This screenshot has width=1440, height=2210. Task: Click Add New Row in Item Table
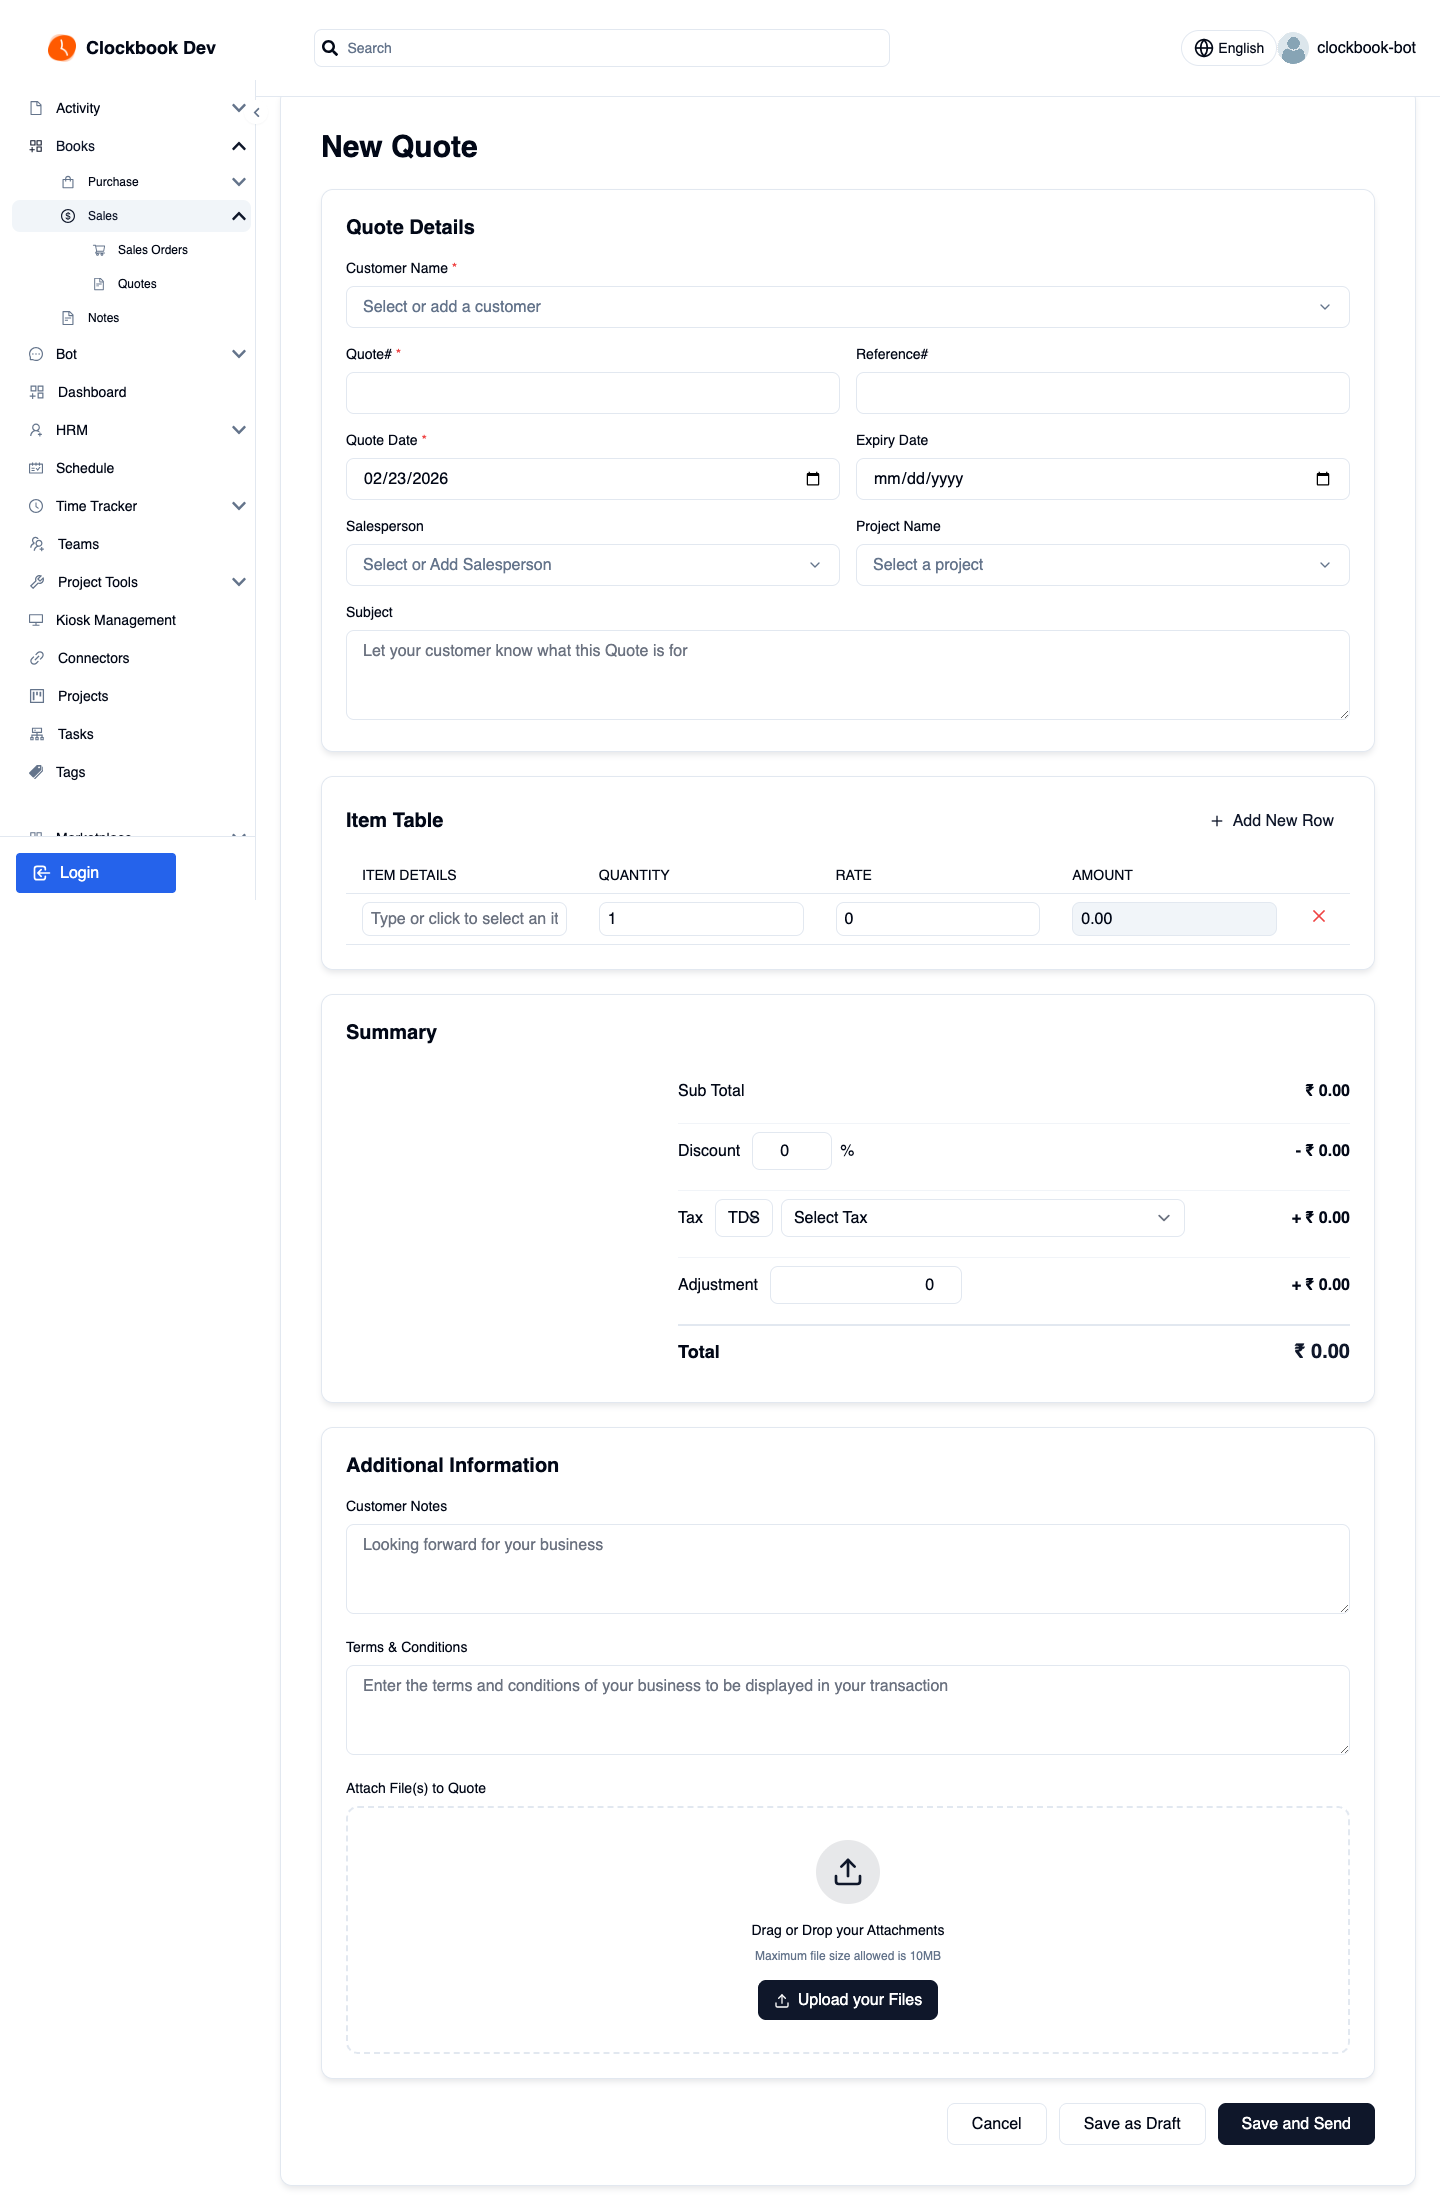coord(1272,821)
